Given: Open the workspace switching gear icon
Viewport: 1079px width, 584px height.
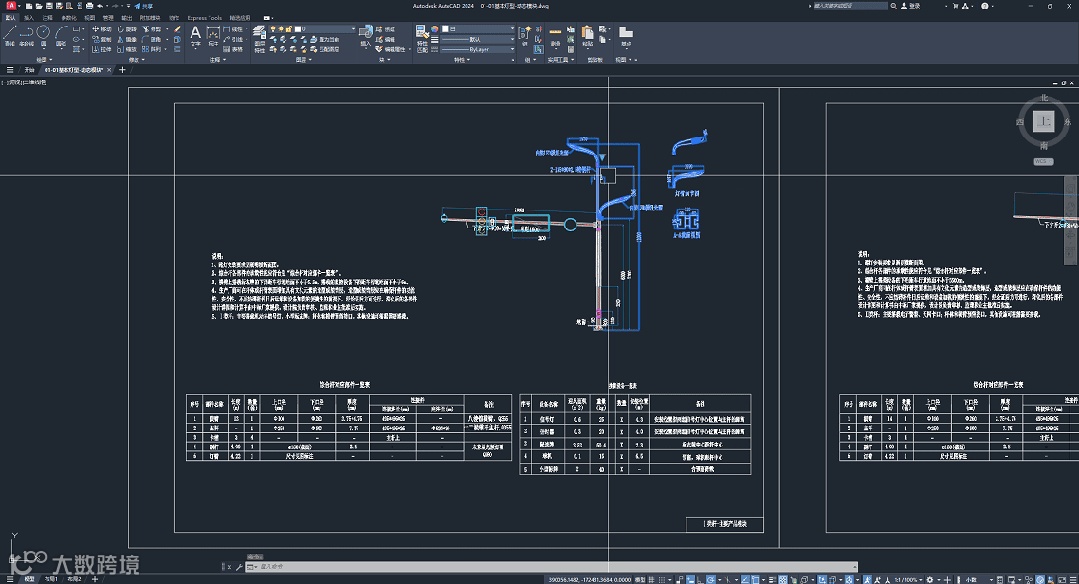Looking at the screenshot, I should (930, 579).
